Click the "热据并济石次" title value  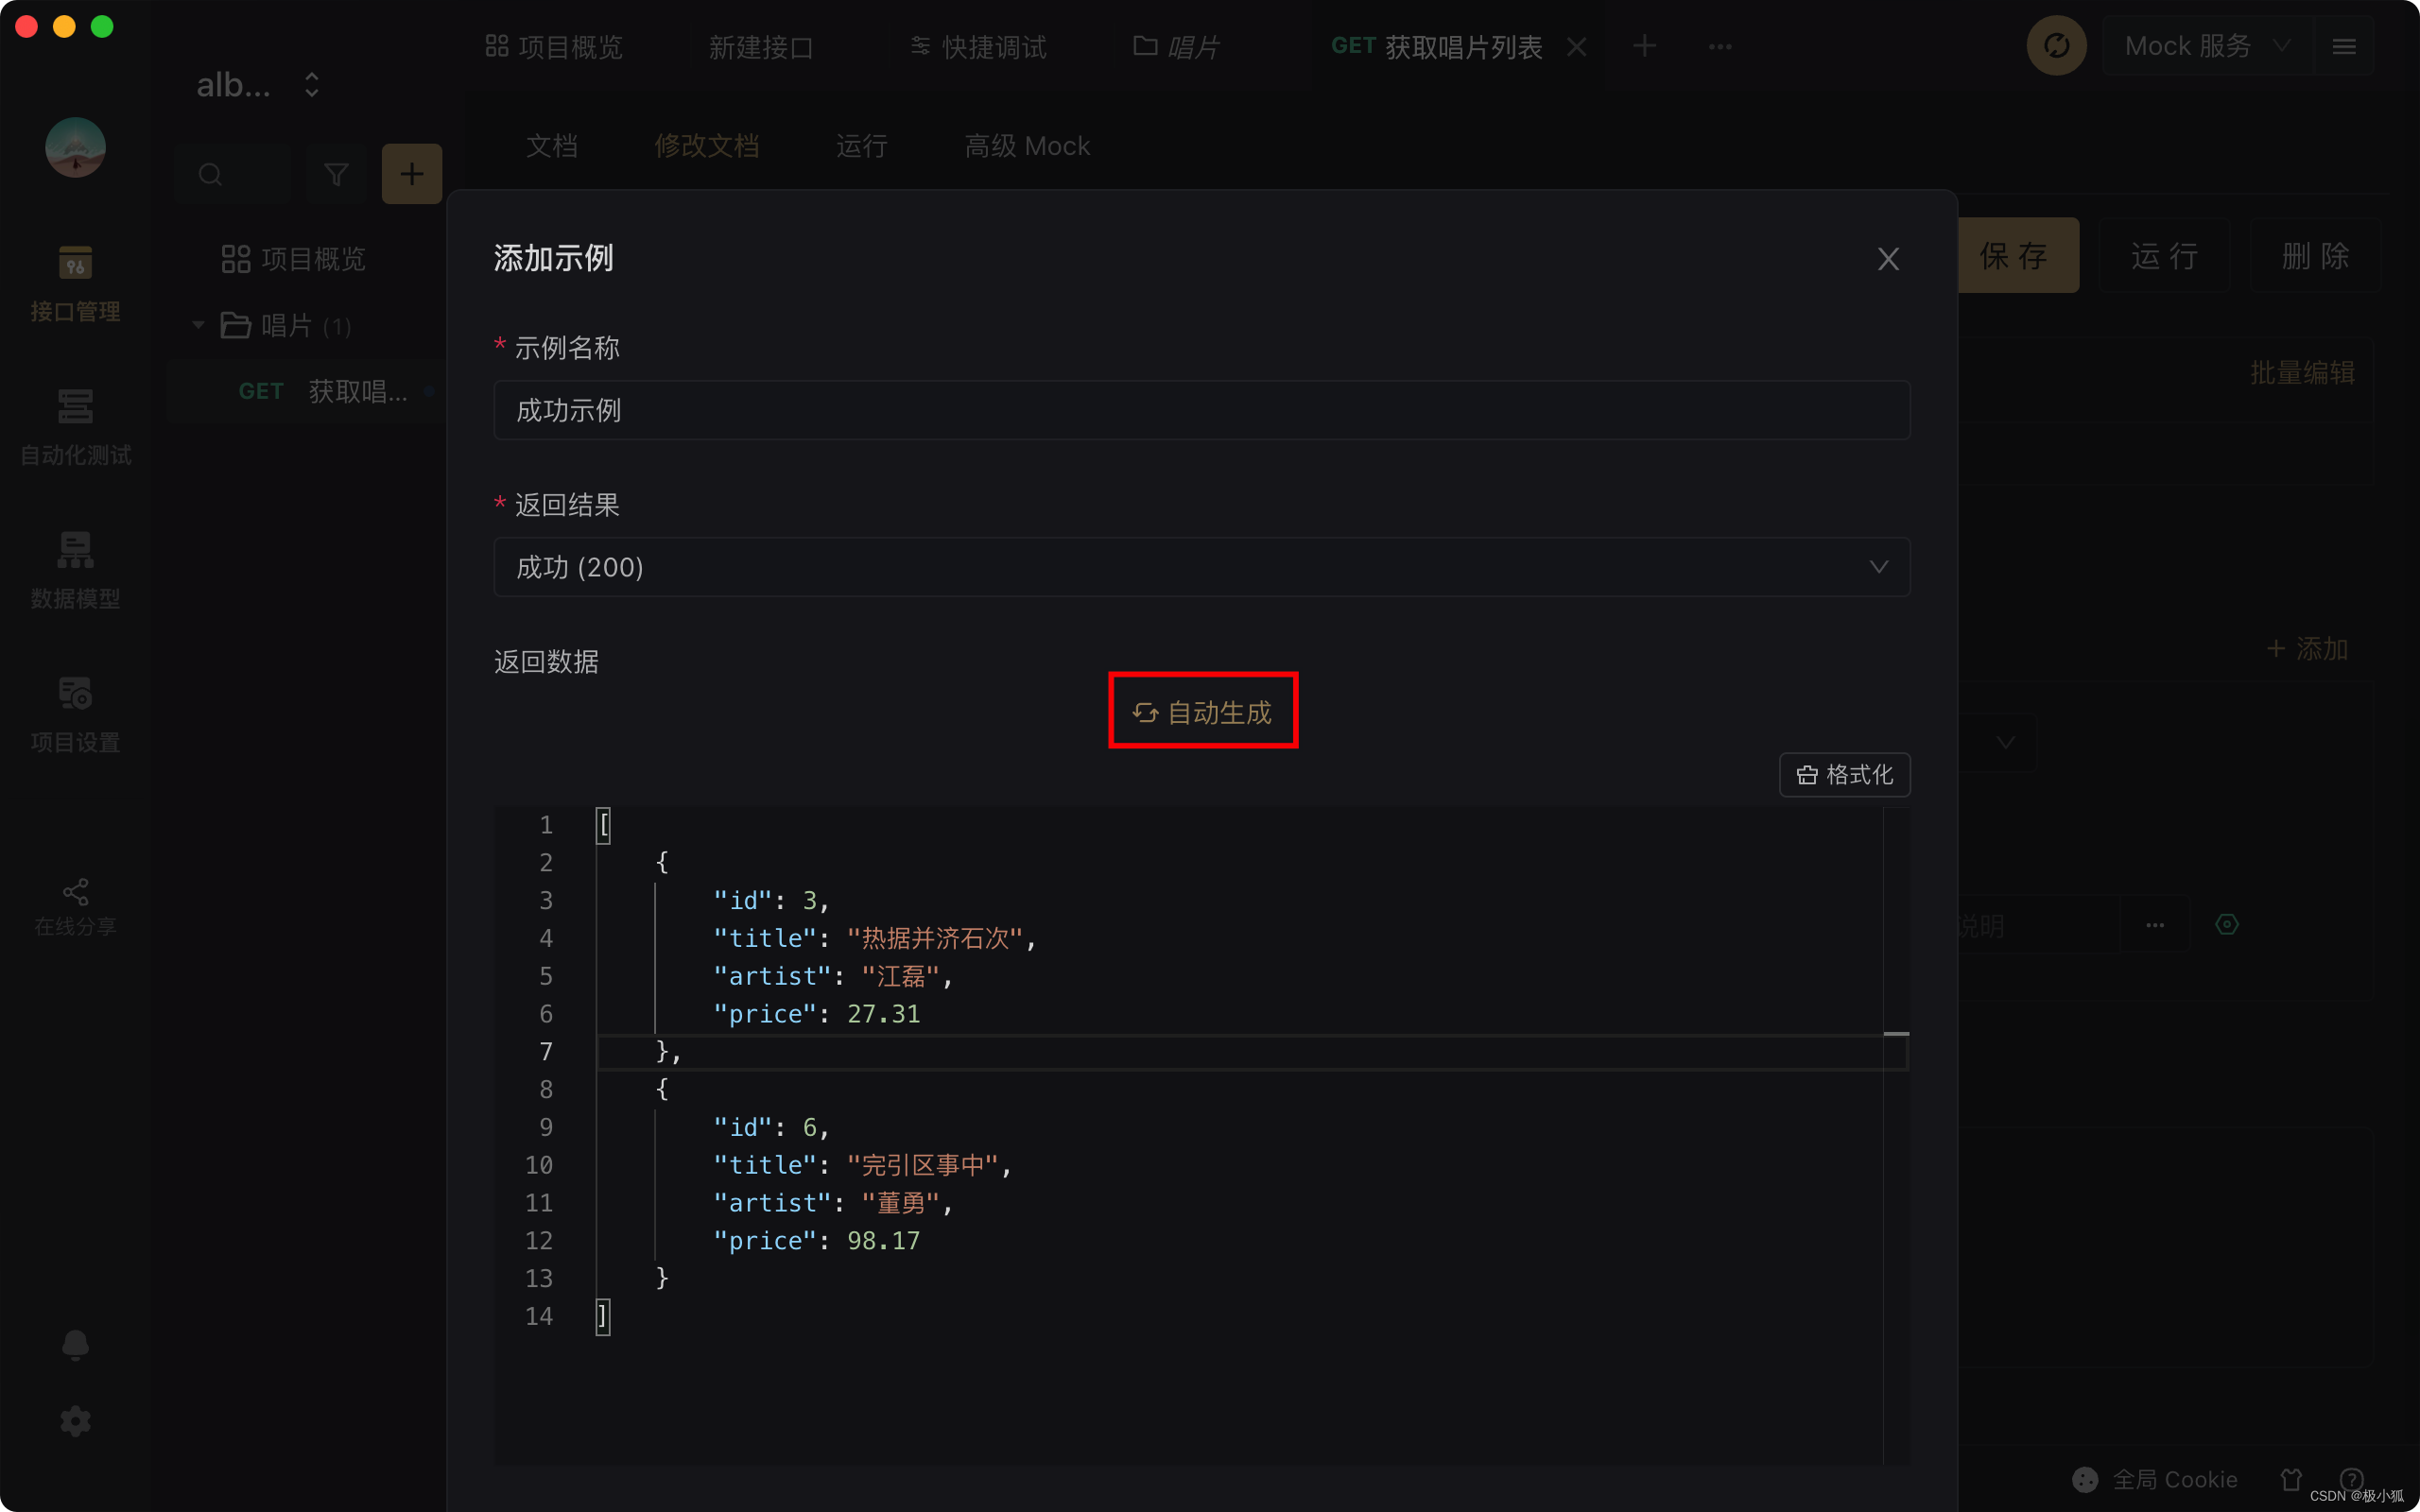935,938
